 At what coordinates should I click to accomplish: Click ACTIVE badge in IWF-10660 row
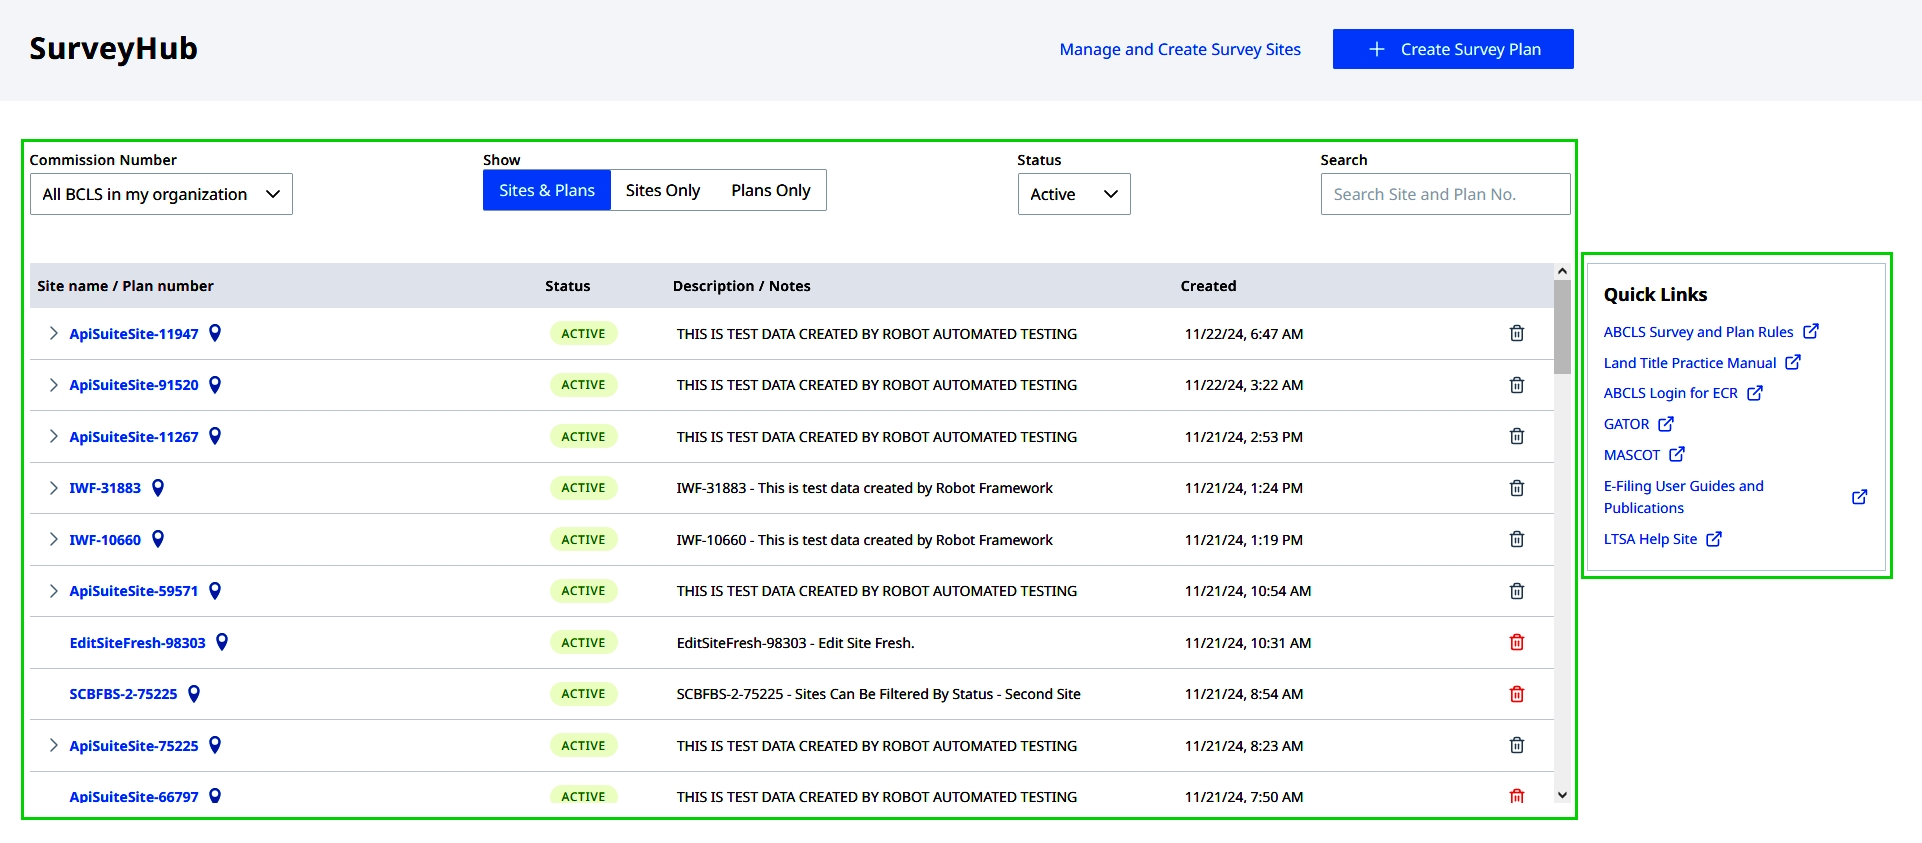(583, 540)
